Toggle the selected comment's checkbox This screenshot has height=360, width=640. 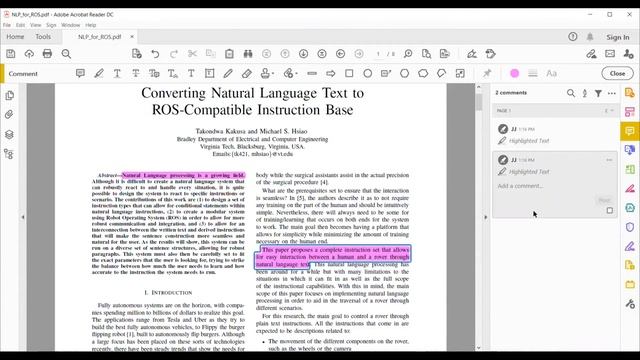tap(609, 210)
